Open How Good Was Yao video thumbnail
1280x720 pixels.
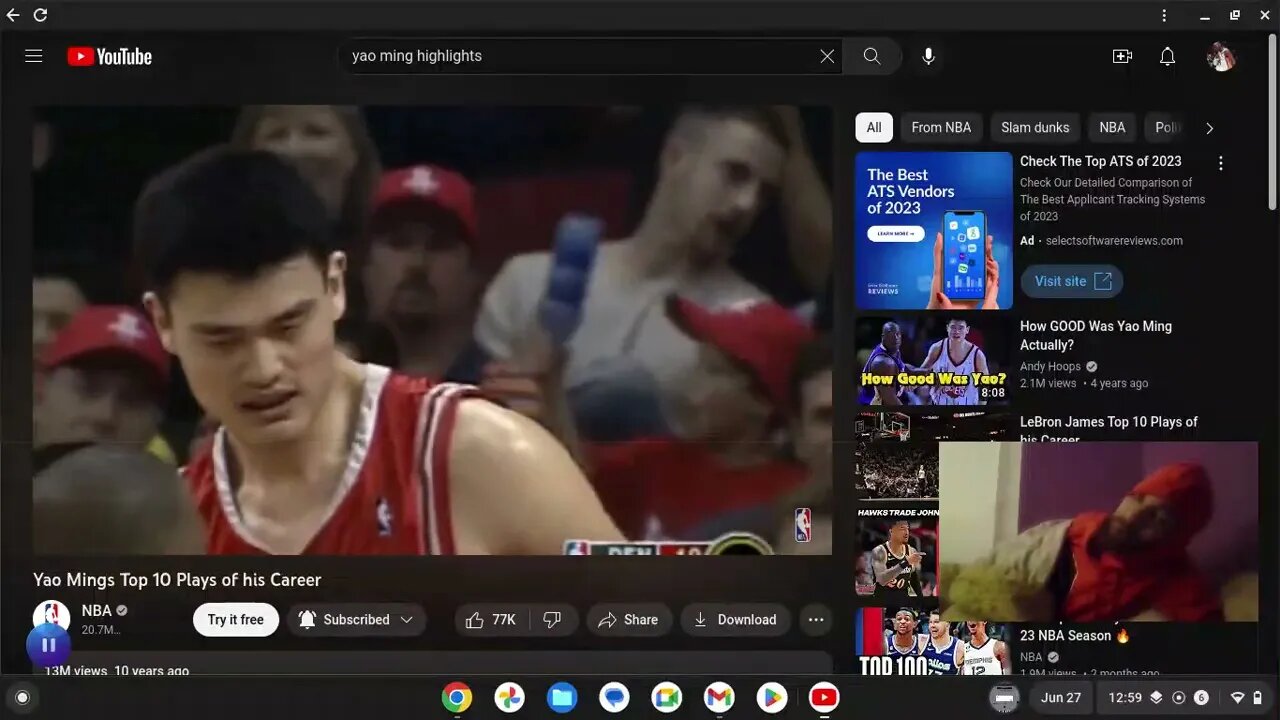click(934, 361)
